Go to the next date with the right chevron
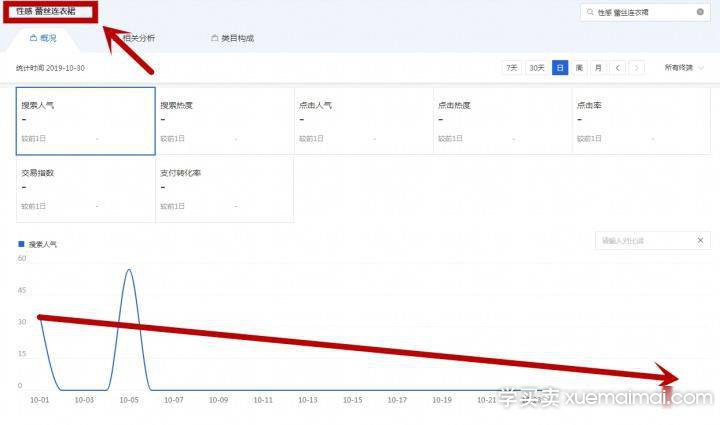This screenshot has height=425, width=720. click(636, 68)
